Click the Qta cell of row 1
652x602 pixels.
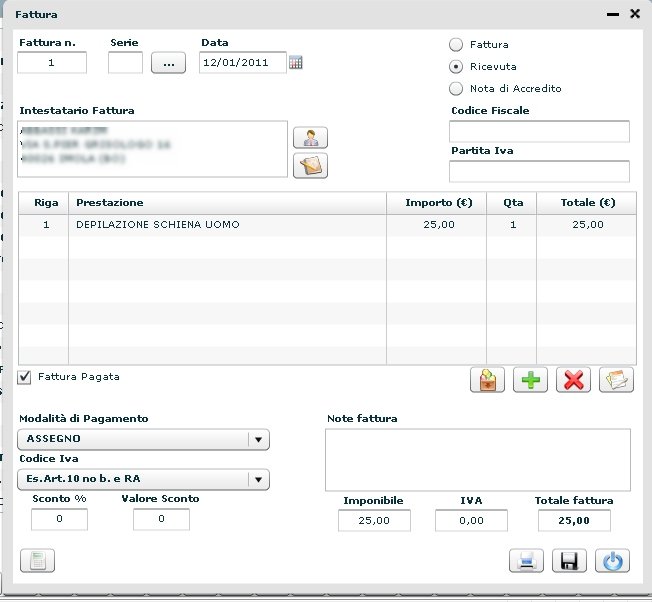(512, 225)
